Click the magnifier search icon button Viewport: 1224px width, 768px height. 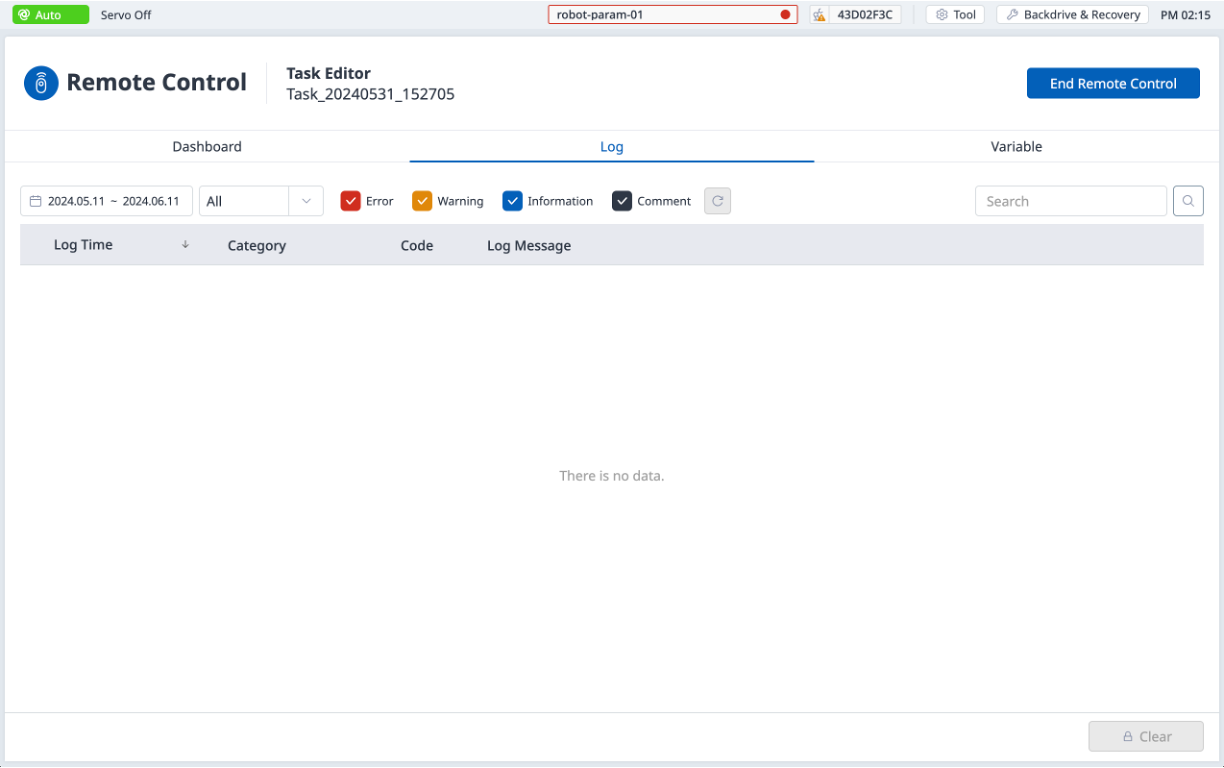click(x=1188, y=201)
